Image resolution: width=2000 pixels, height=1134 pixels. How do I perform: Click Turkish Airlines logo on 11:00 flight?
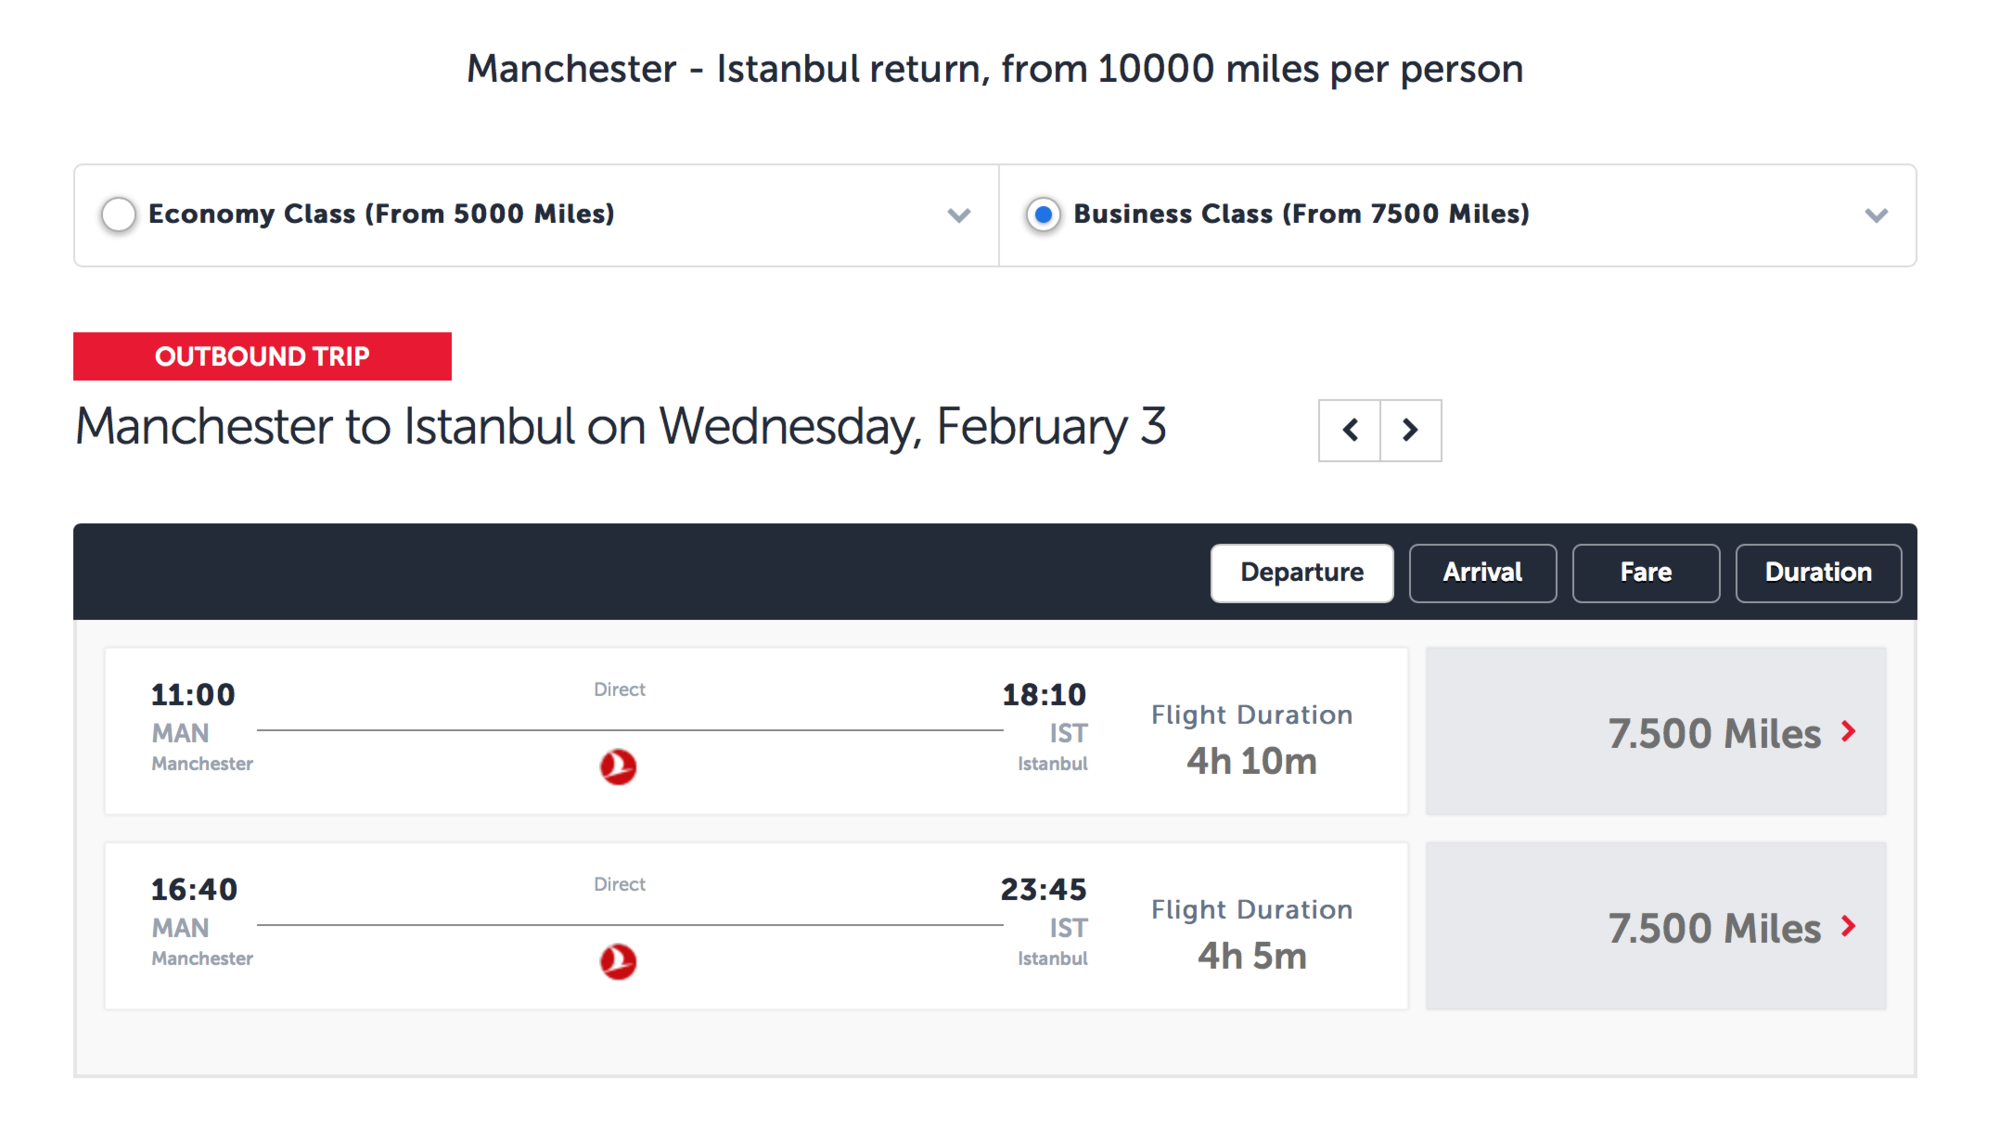coord(618,767)
